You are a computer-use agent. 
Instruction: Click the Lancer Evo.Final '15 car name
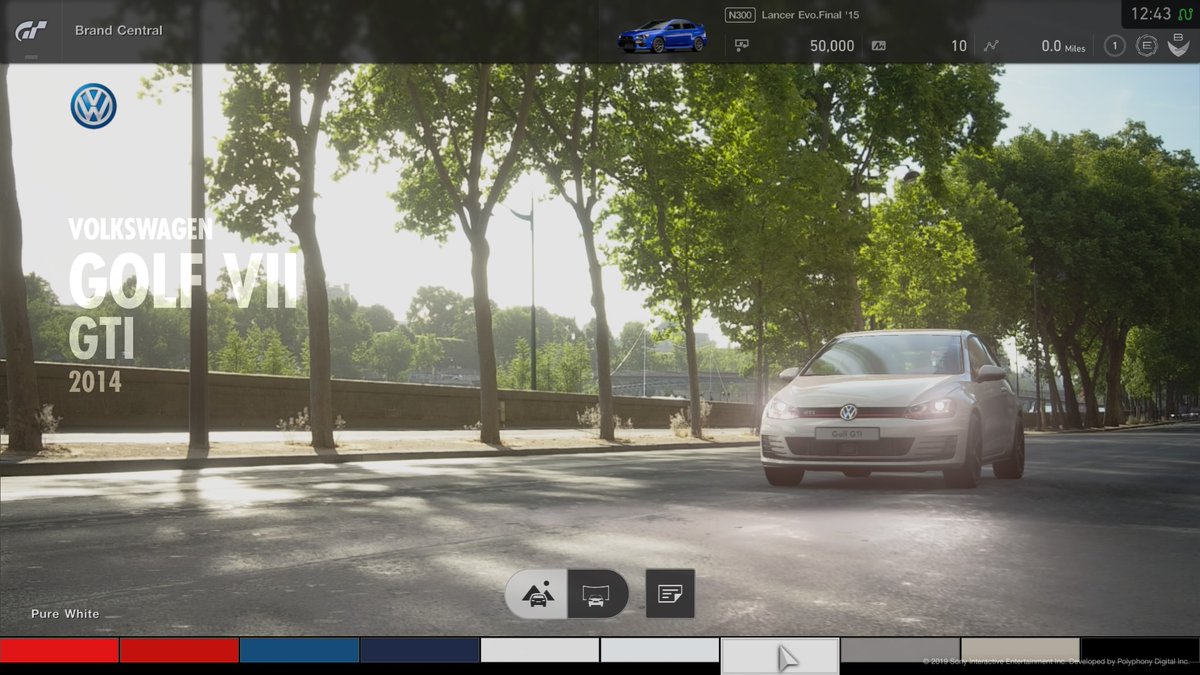point(810,15)
